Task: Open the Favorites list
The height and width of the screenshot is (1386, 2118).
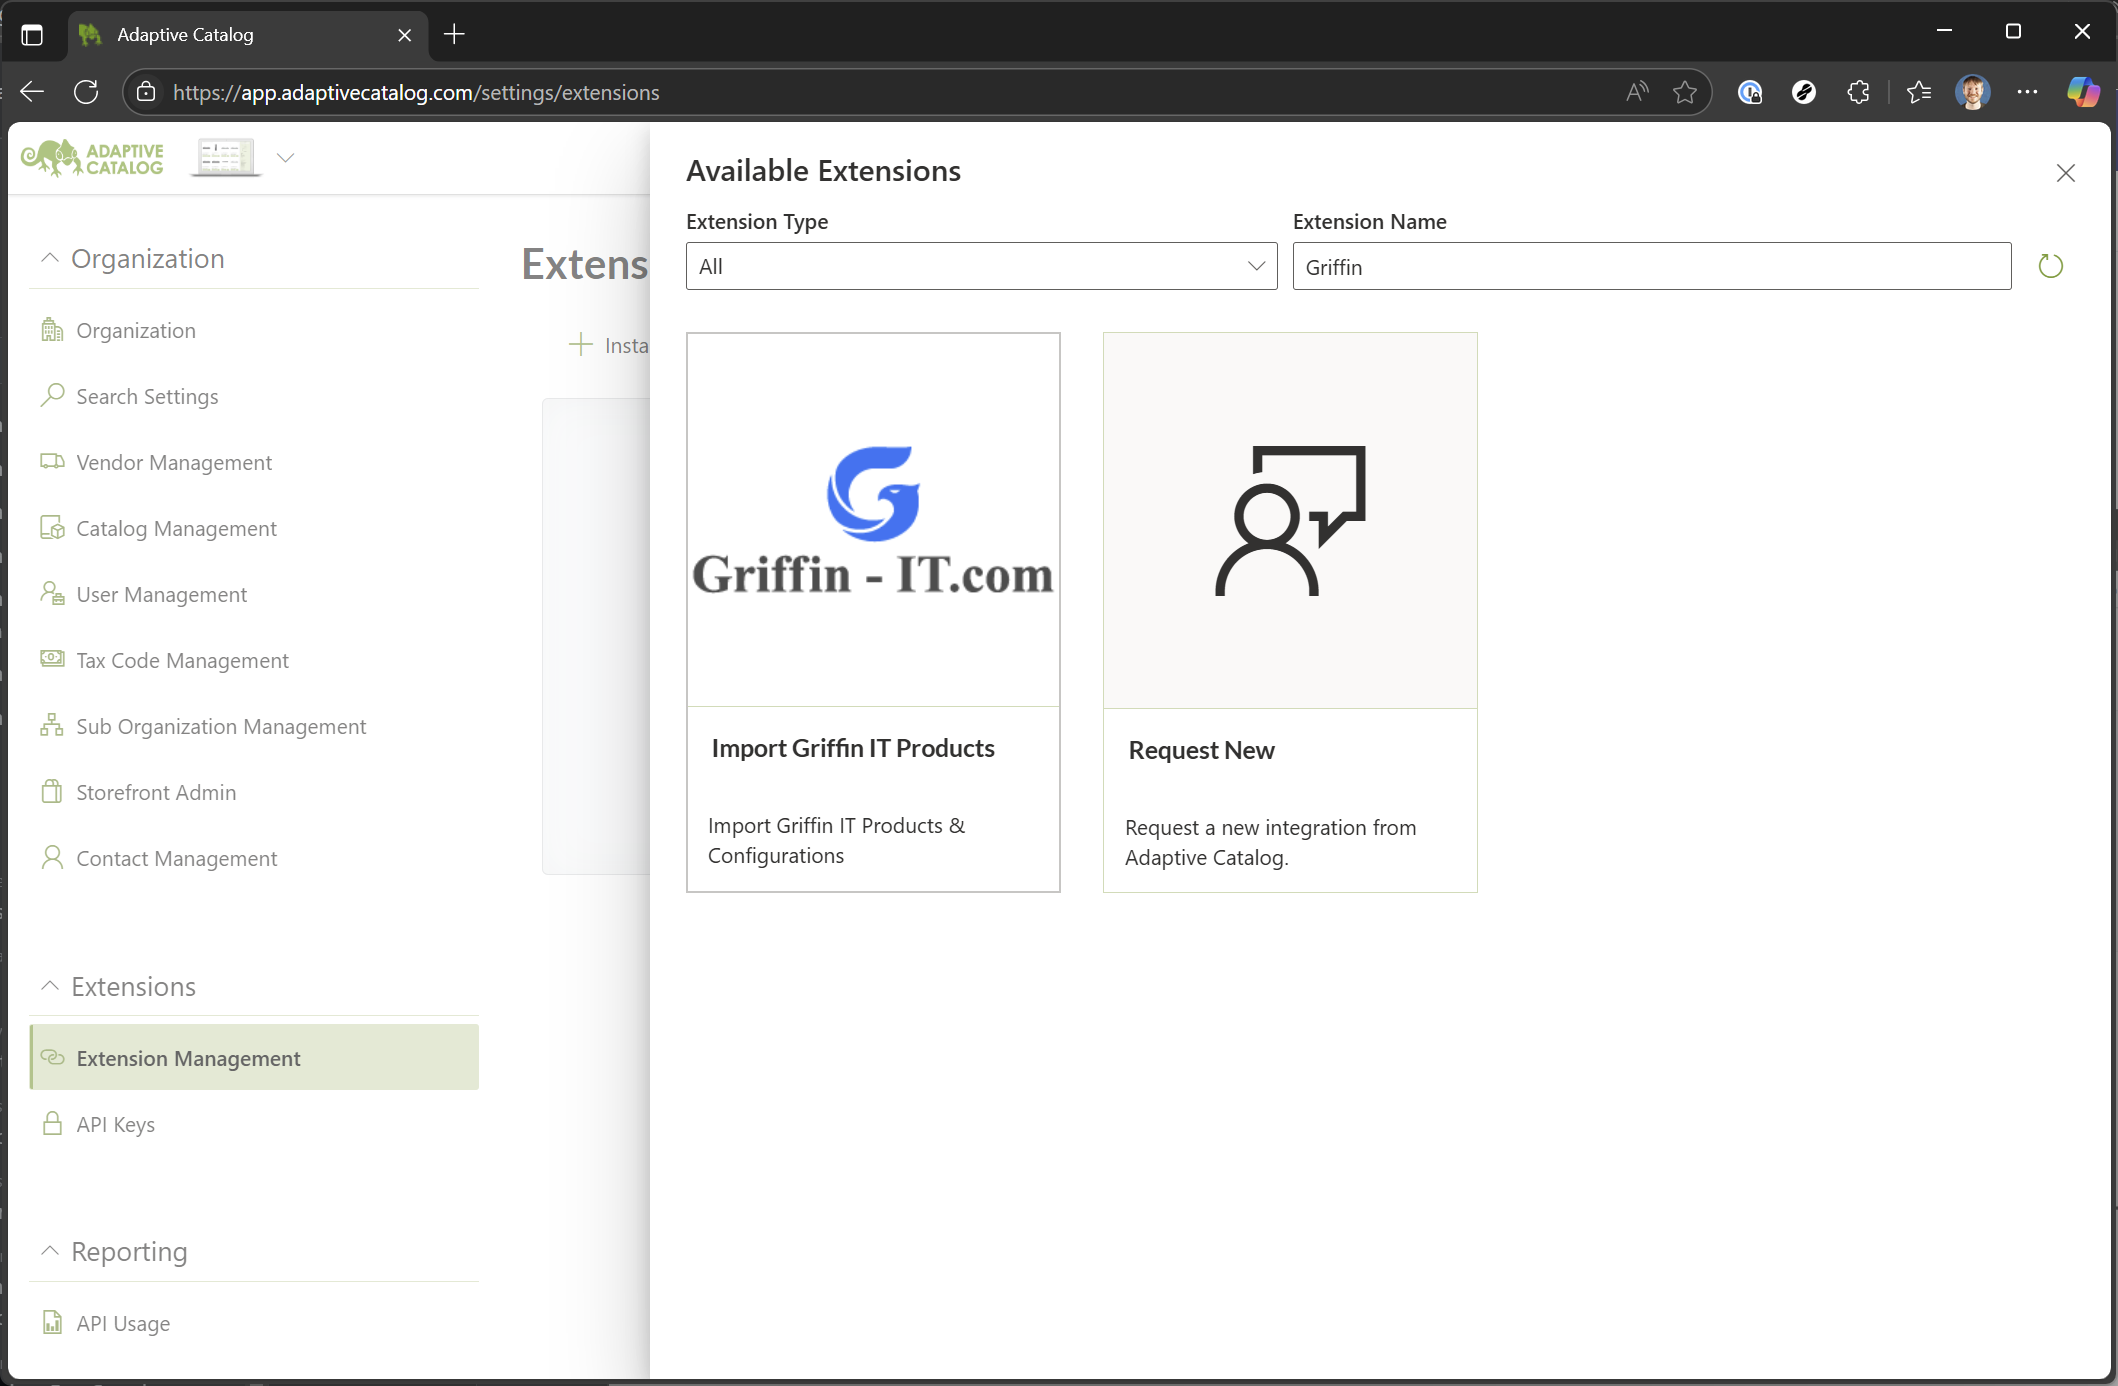Action: (x=1918, y=92)
